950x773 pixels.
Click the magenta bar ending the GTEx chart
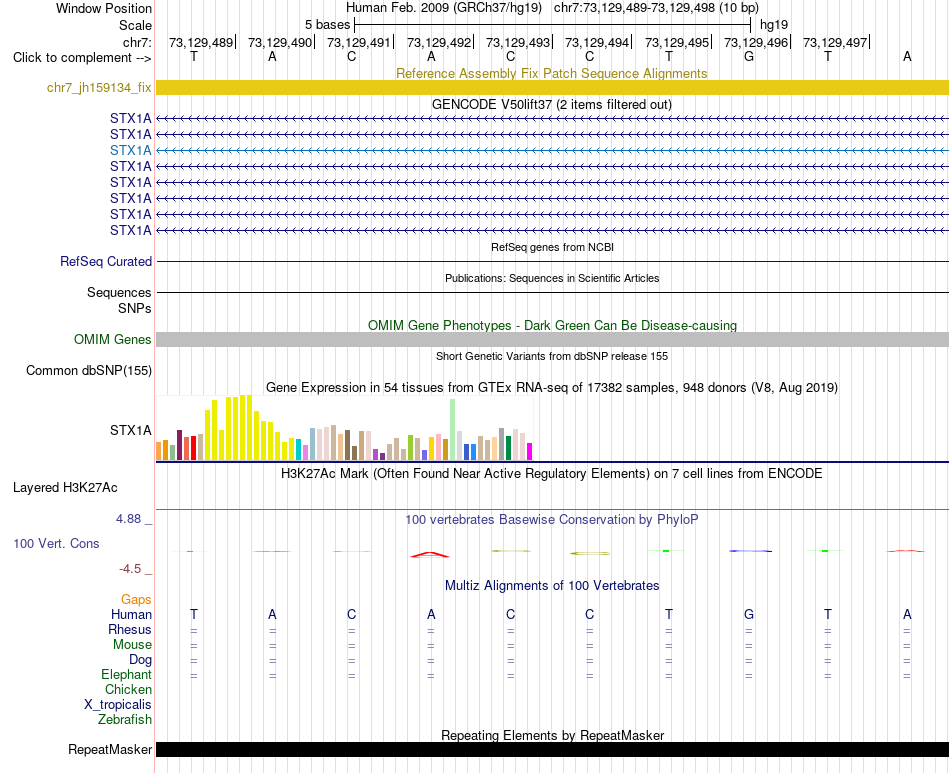[529, 452]
